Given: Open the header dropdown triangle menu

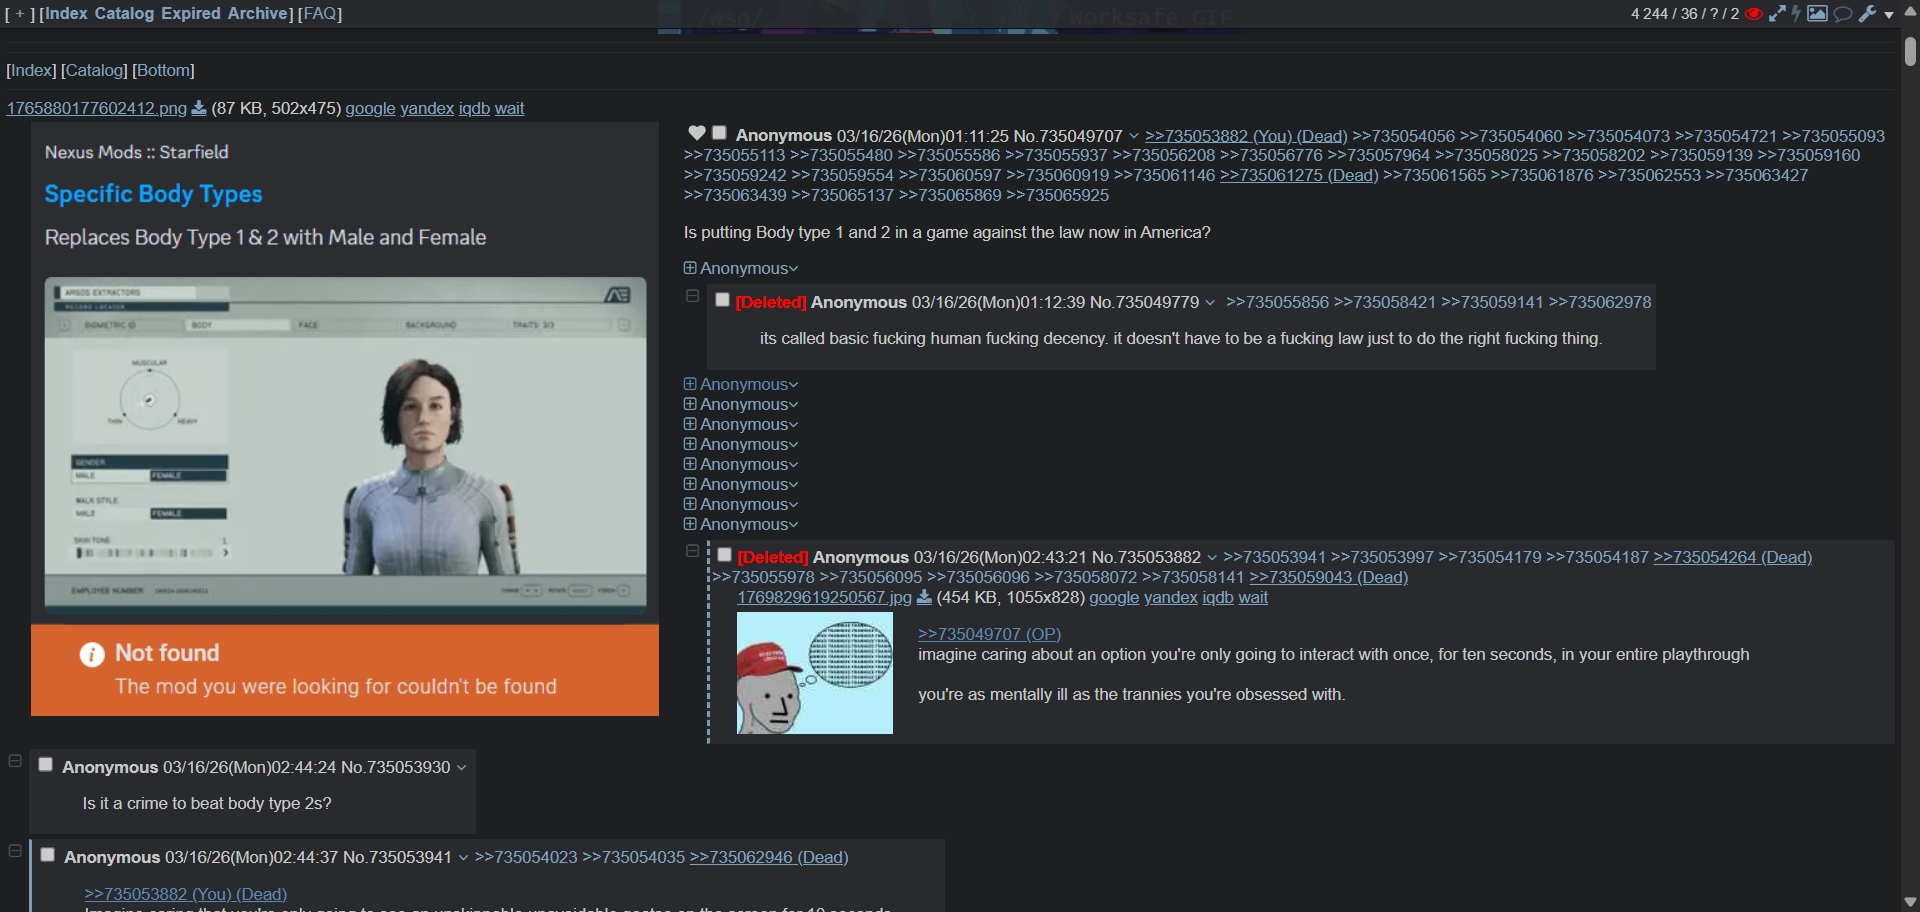Looking at the screenshot, I should tap(1889, 15).
